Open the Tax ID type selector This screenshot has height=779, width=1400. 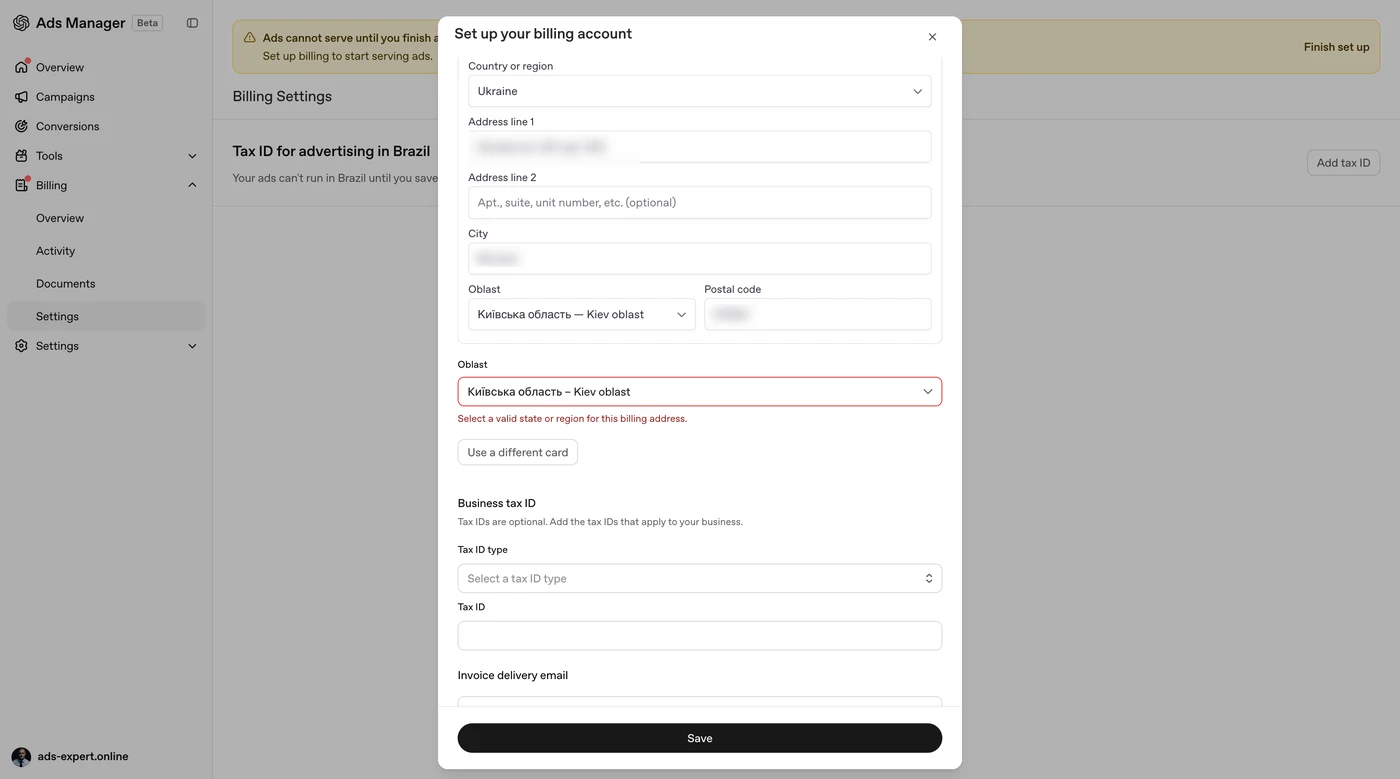coord(700,578)
